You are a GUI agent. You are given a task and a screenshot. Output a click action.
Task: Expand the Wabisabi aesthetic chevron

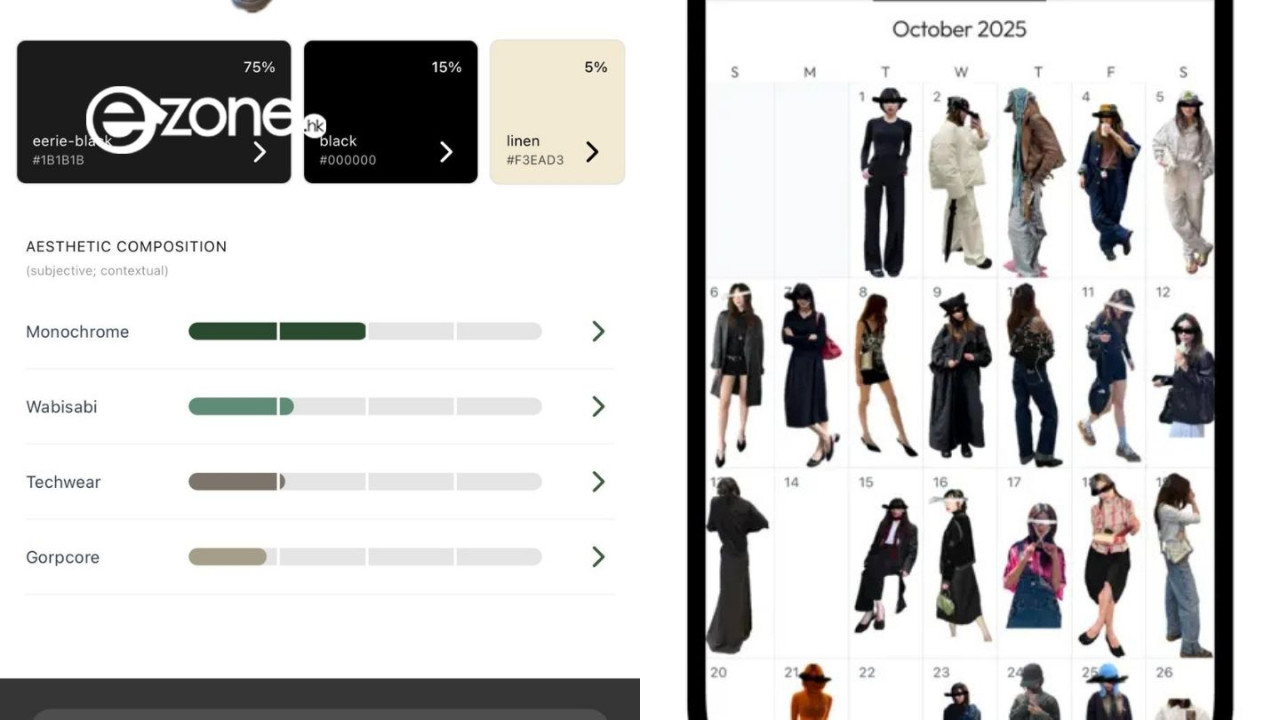pos(598,406)
